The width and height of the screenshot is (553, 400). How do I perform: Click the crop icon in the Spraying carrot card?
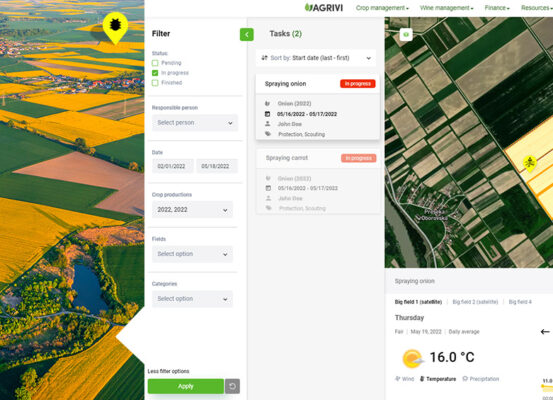point(268,178)
